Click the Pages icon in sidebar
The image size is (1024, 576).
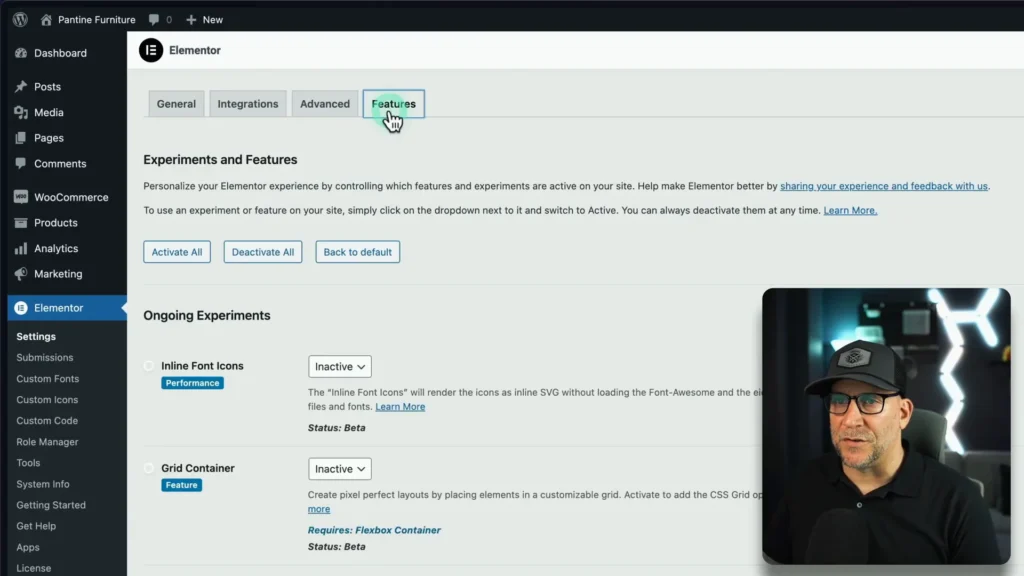point(21,138)
